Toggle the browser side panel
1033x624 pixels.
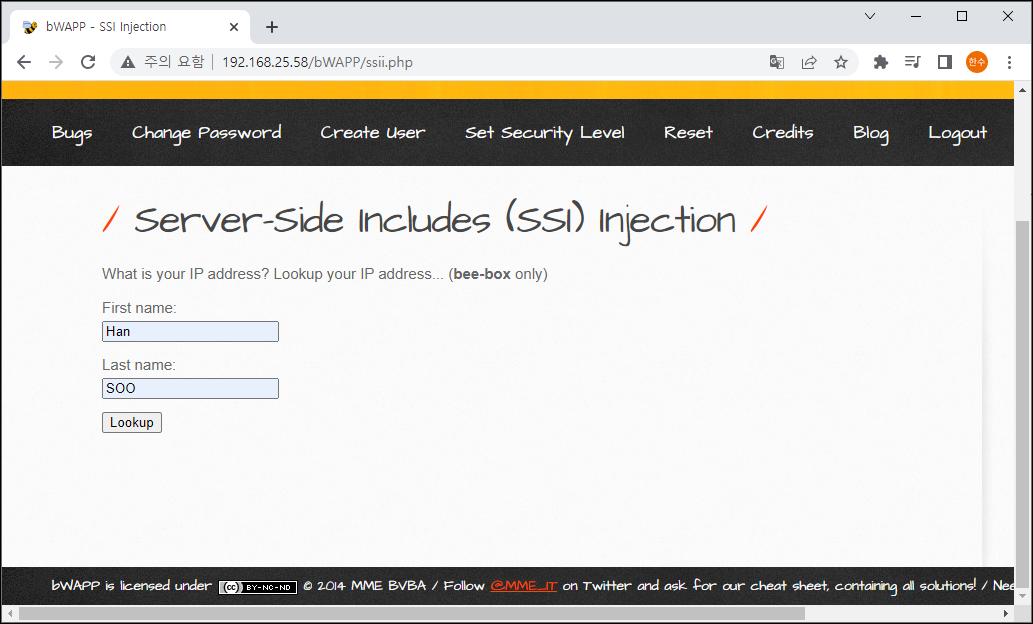pyautogui.click(x=945, y=62)
